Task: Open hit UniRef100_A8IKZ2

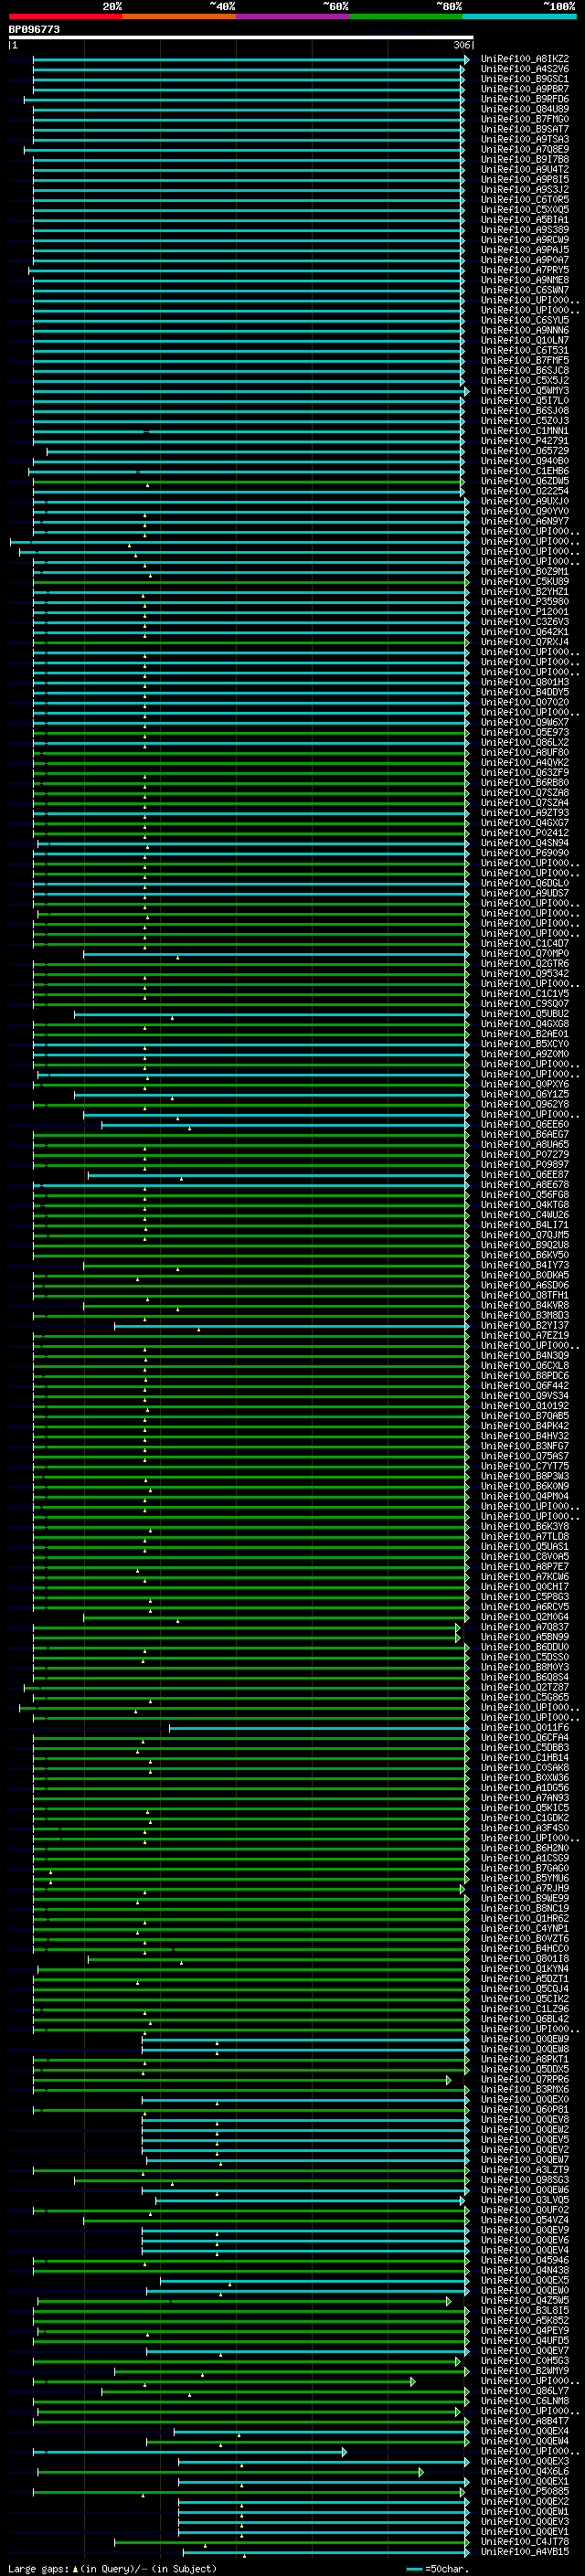Action: coord(525,59)
